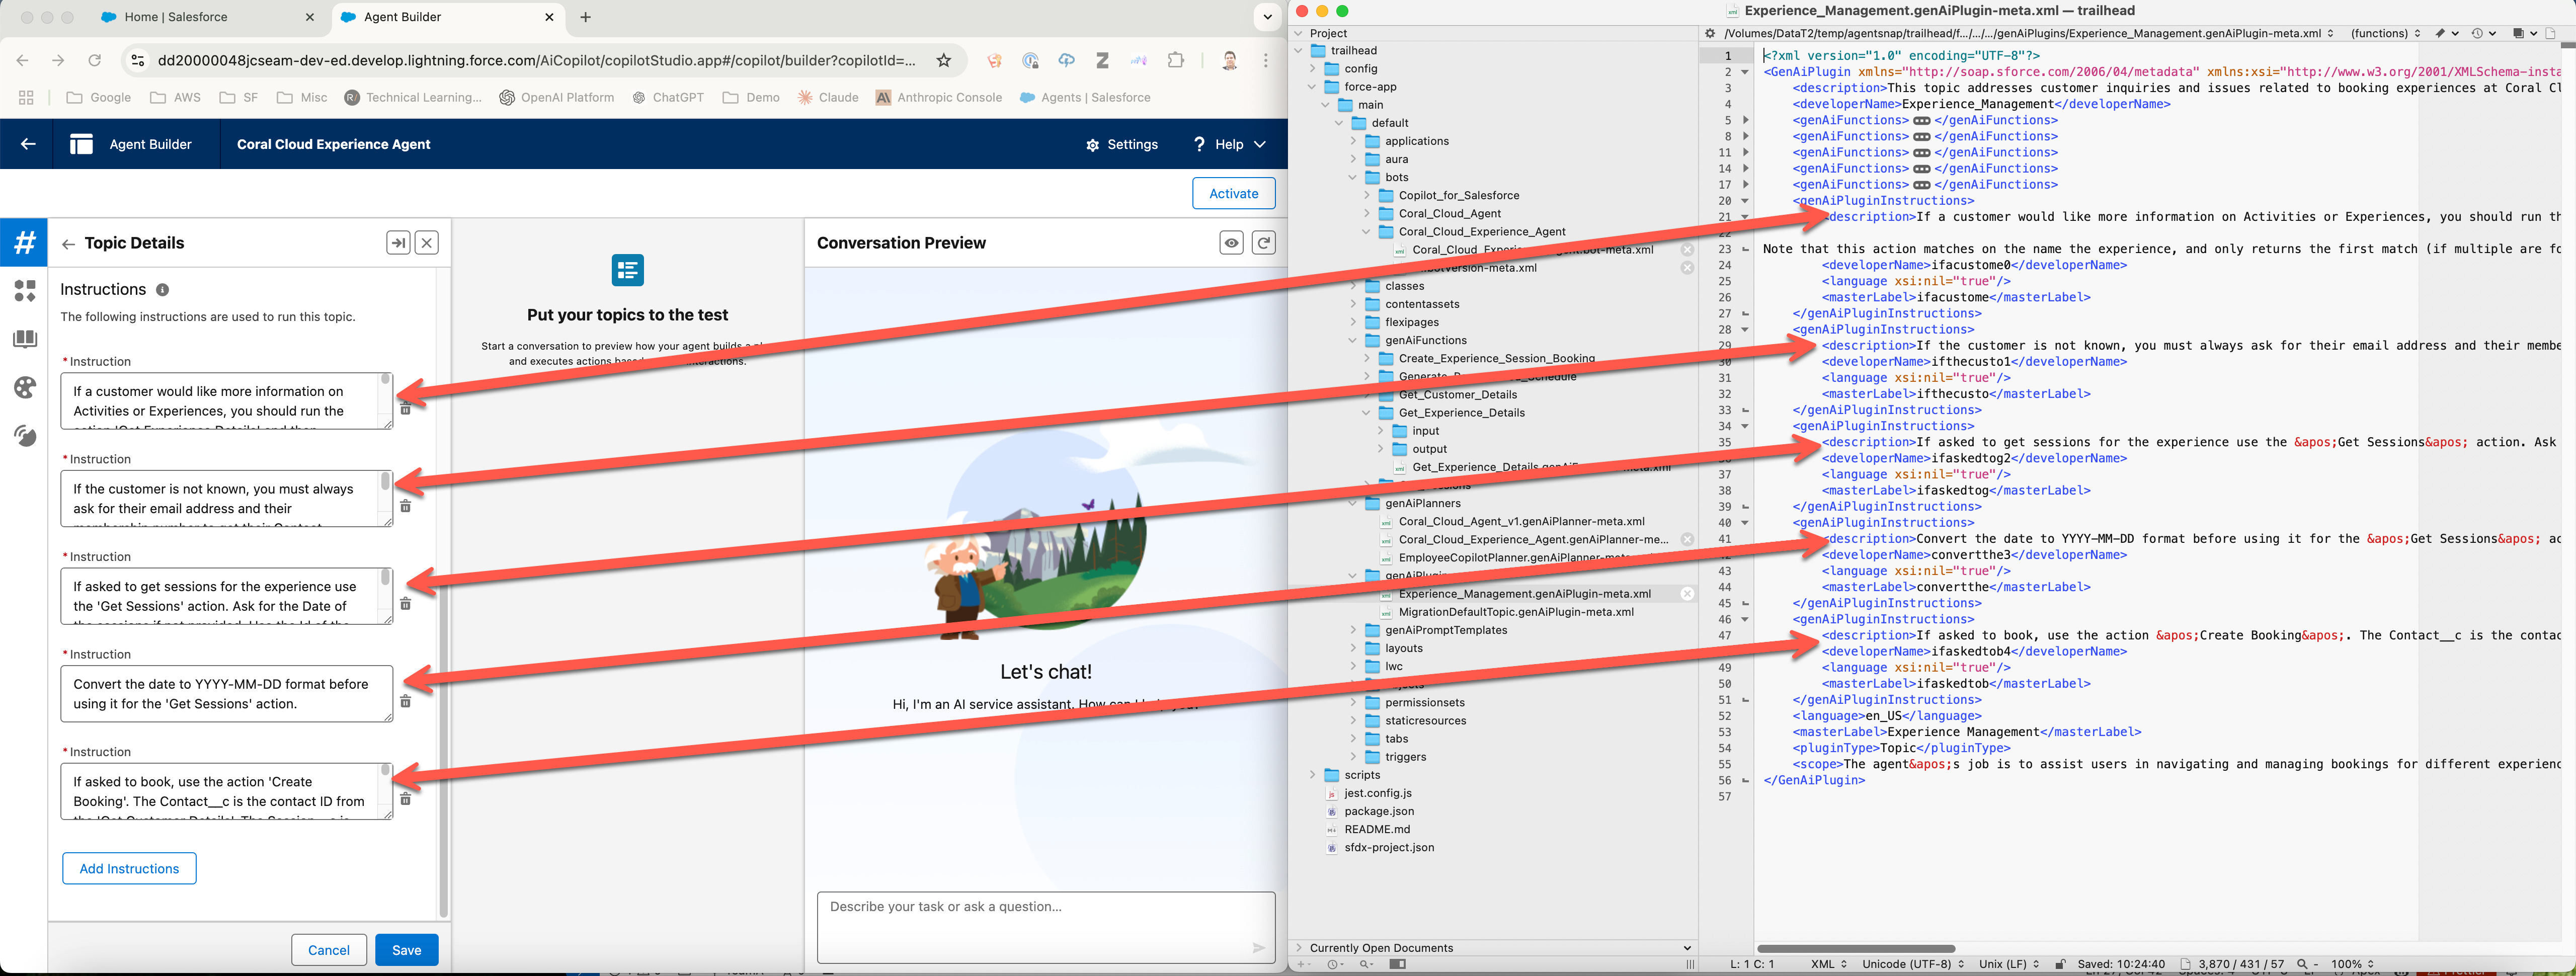Collapse Topic Details panel with arrow-to-bar icon
Image resolution: width=2576 pixels, height=976 pixels.
click(398, 243)
